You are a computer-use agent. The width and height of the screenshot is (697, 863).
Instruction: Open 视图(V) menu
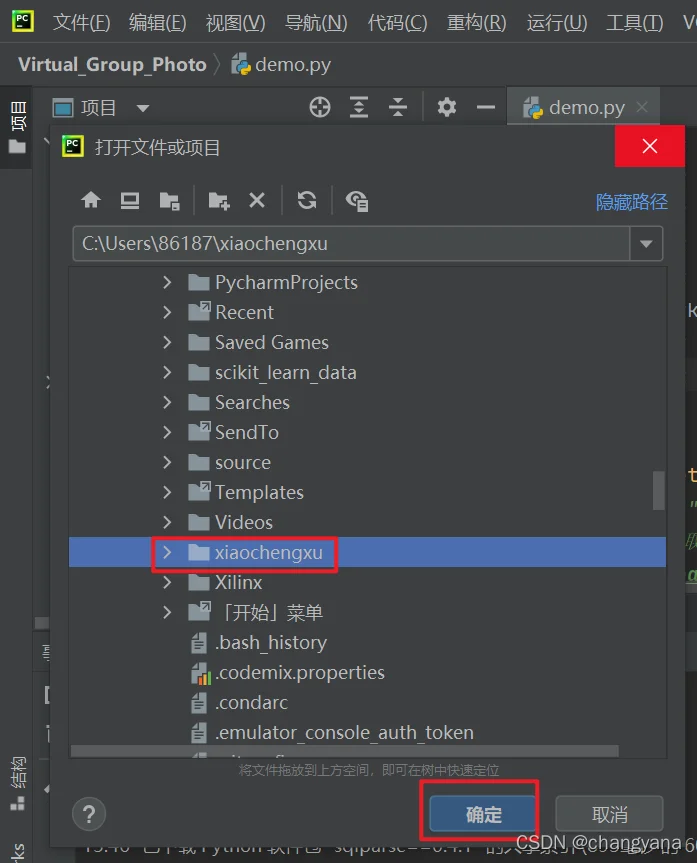(235, 23)
